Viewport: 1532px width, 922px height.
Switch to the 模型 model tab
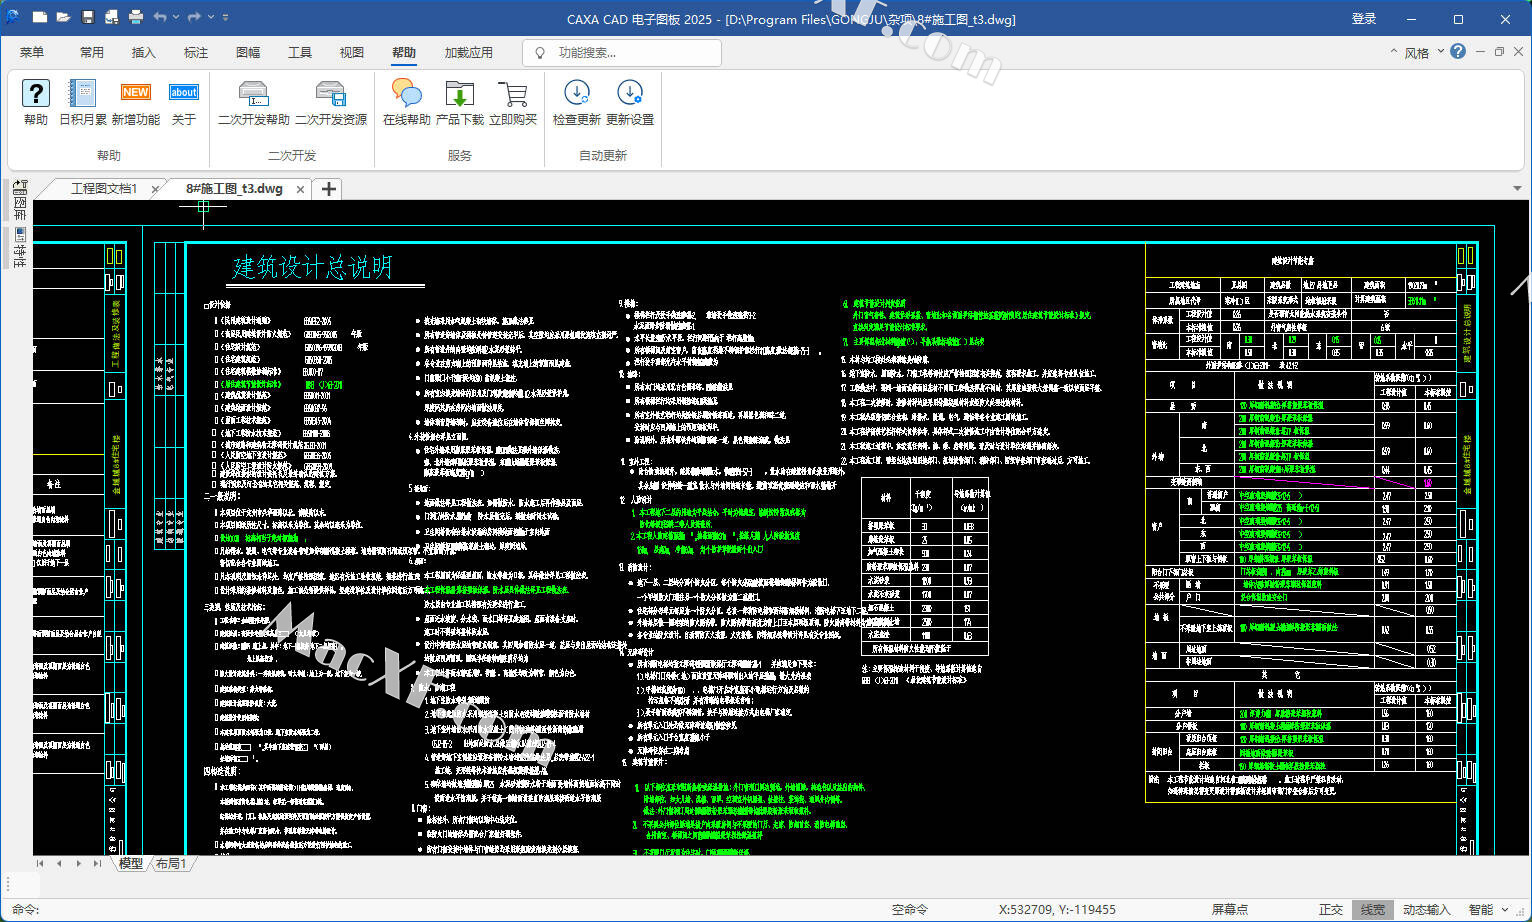click(x=131, y=863)
